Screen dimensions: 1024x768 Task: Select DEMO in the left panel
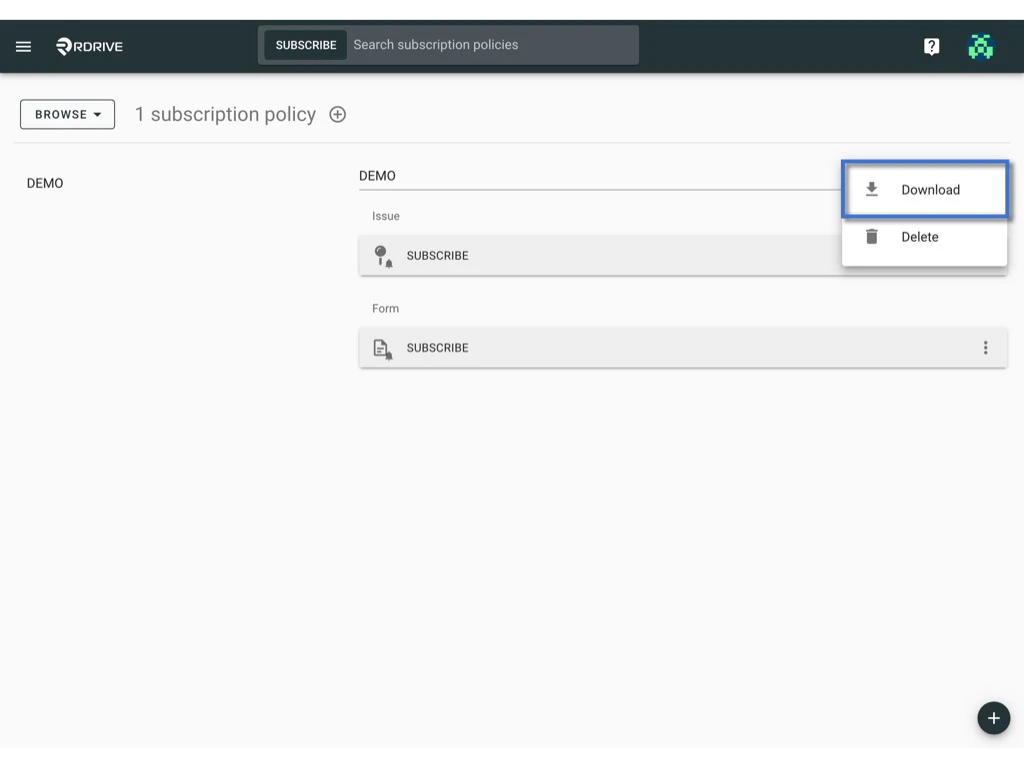[x=45, y=183]
